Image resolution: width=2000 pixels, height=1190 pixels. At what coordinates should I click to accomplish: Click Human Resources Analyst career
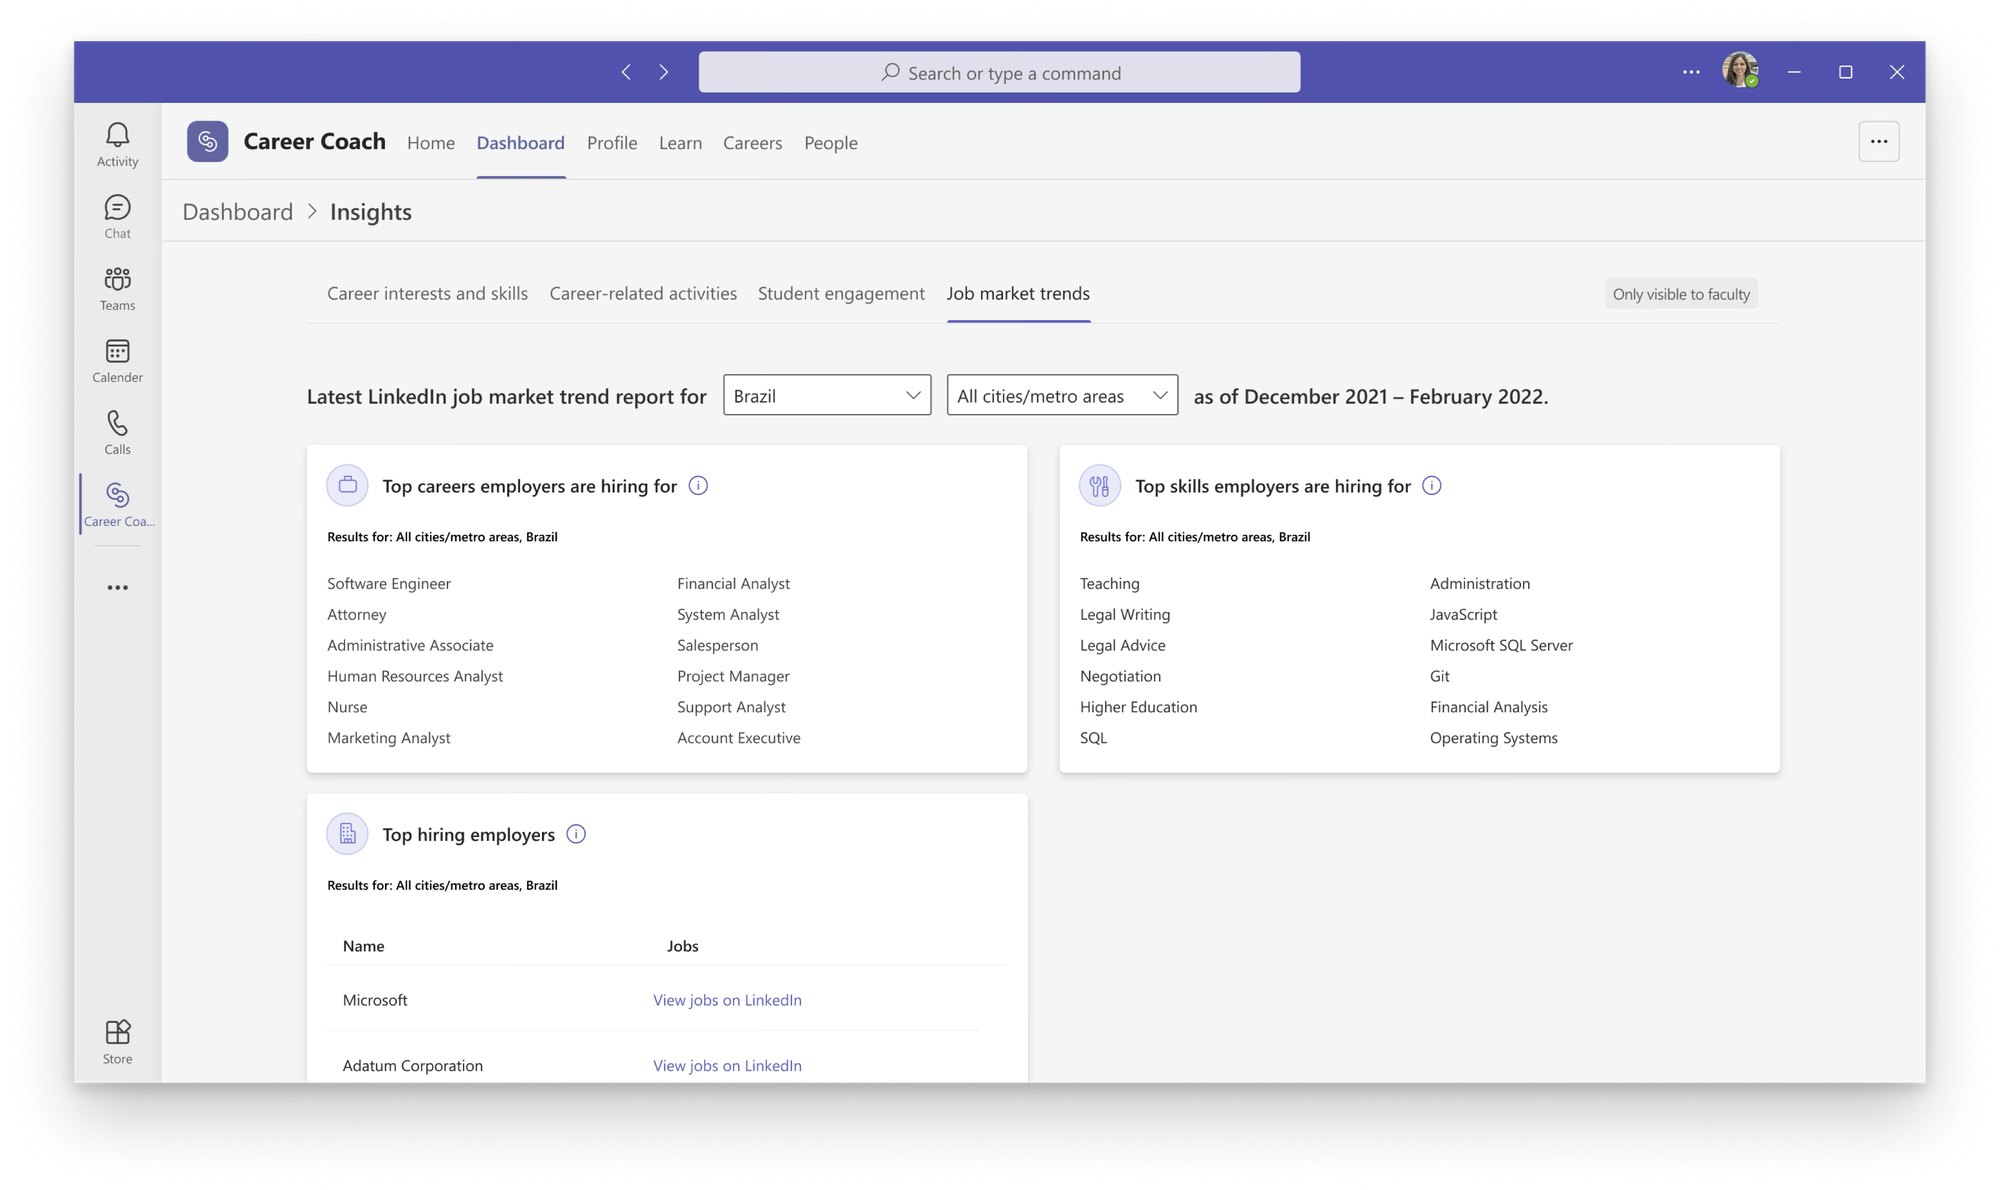415,676
